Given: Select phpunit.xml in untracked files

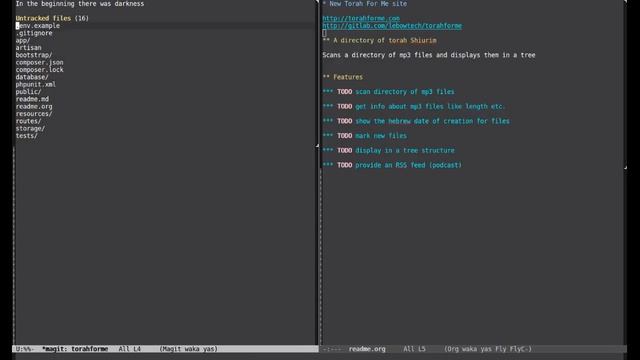Looking at the screenshot, I should tap(36, 84).
